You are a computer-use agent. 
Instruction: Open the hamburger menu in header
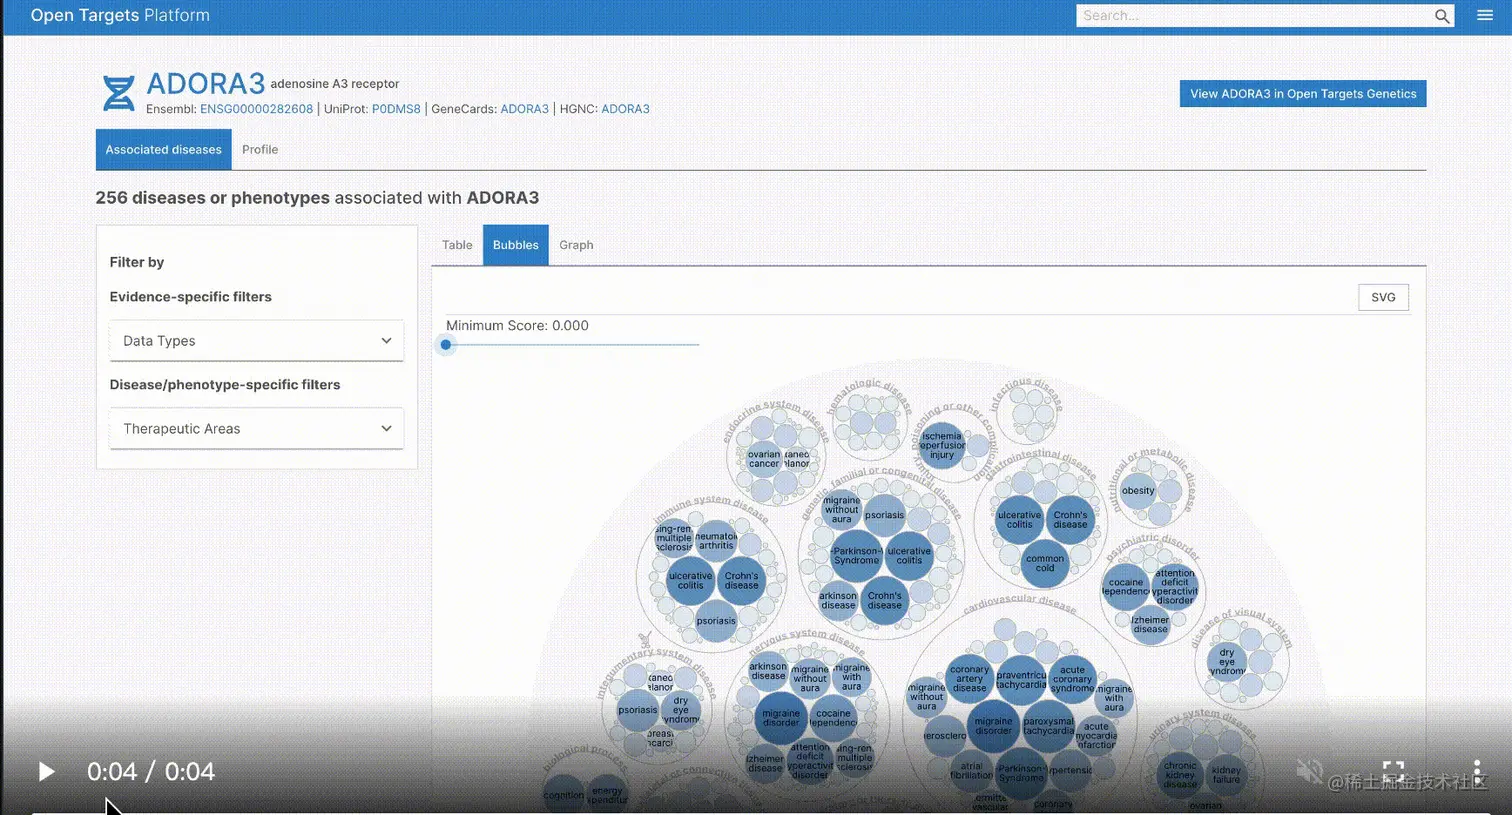click(x=1485, y=16)
